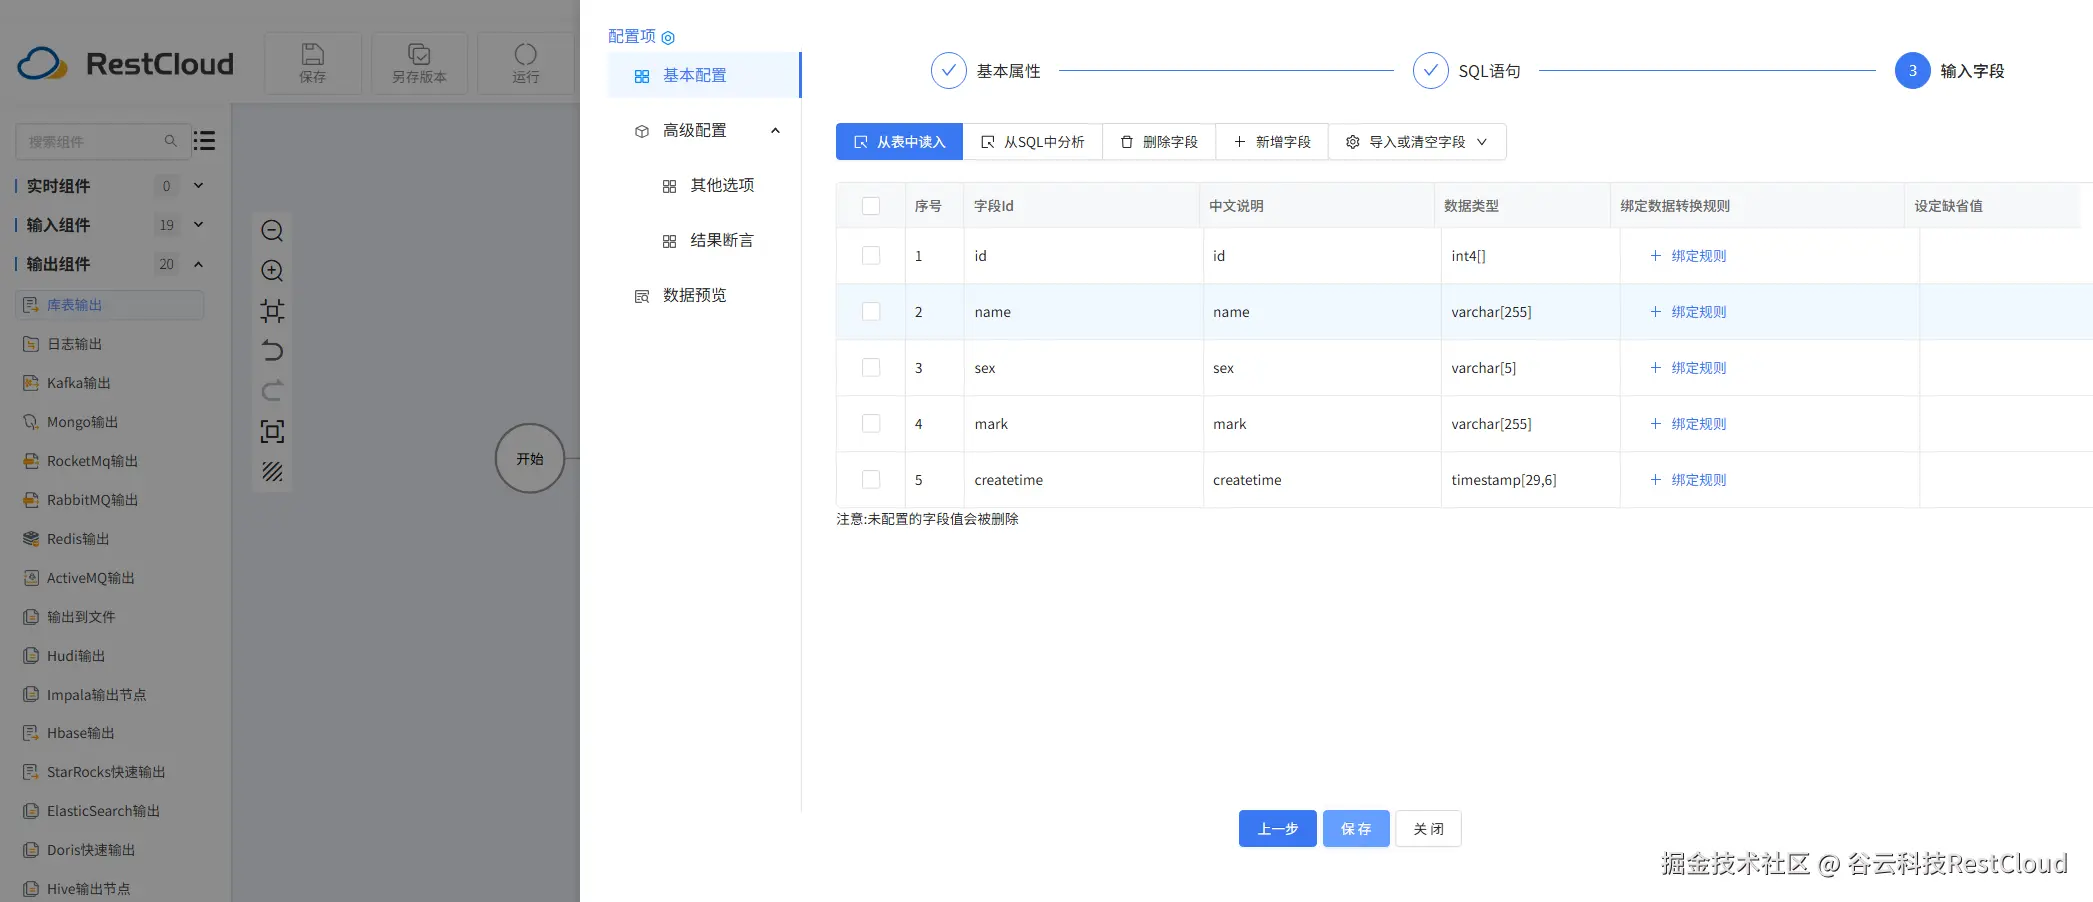2093x902 pixels.
Task: Select the 开始 node on canvas
Action: [530, 459]
